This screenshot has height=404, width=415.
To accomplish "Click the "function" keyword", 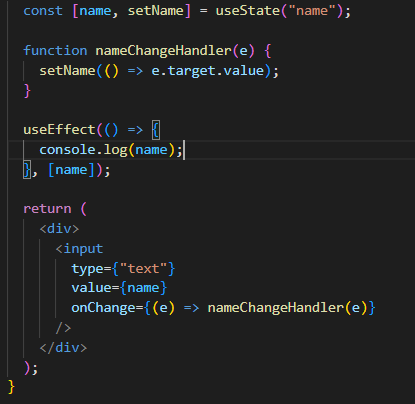I will [55, 51].
